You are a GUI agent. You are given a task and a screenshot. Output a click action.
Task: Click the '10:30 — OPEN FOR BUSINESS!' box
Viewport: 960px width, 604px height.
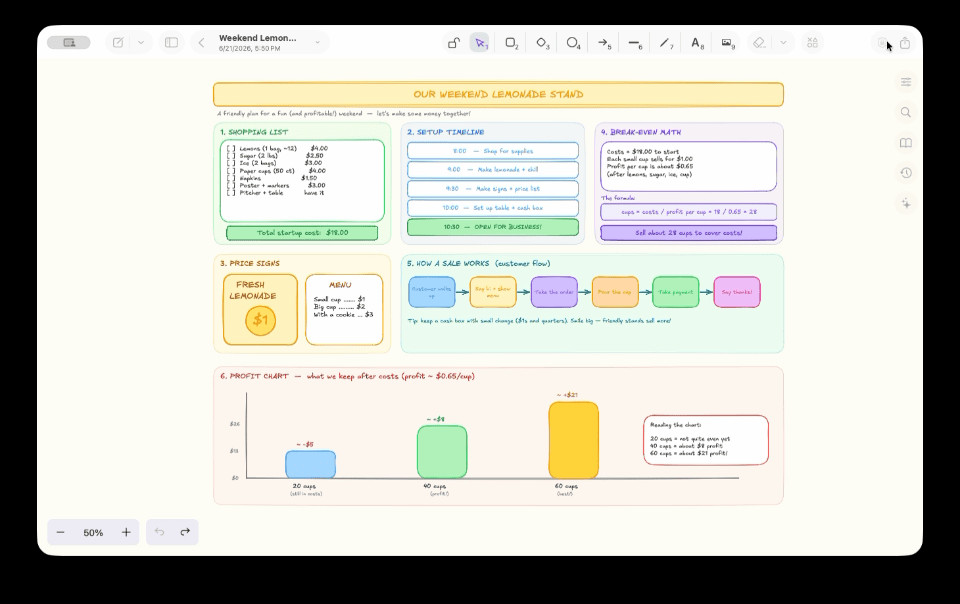[x=493, y=227]
